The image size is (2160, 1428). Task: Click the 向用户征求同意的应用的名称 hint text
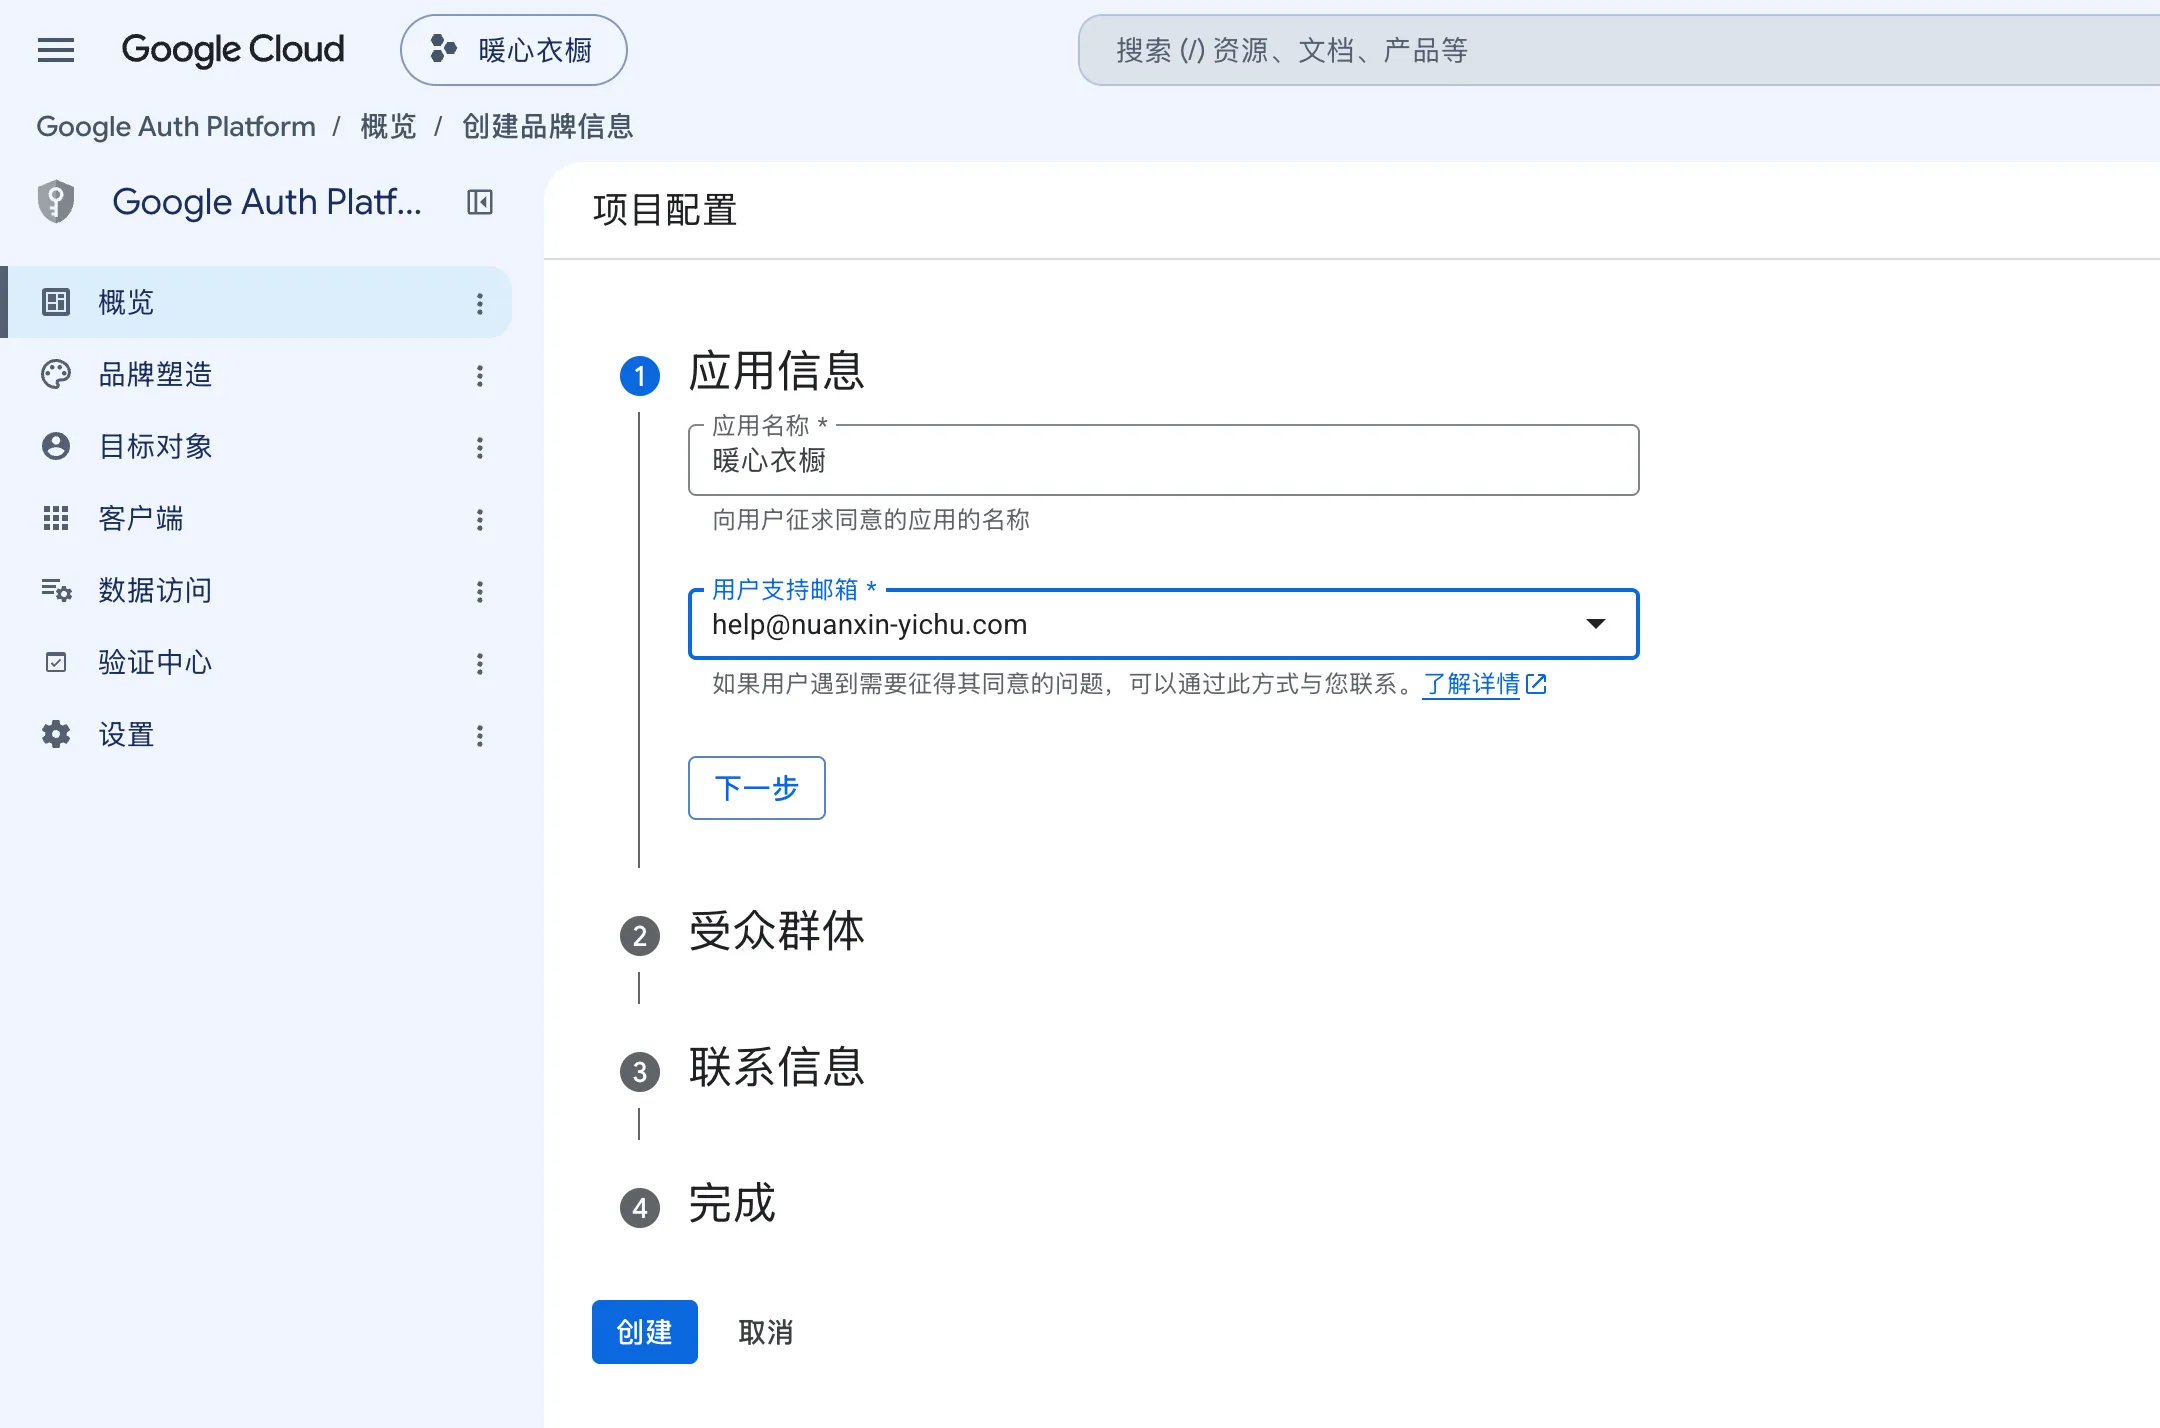tap(871, 520)
